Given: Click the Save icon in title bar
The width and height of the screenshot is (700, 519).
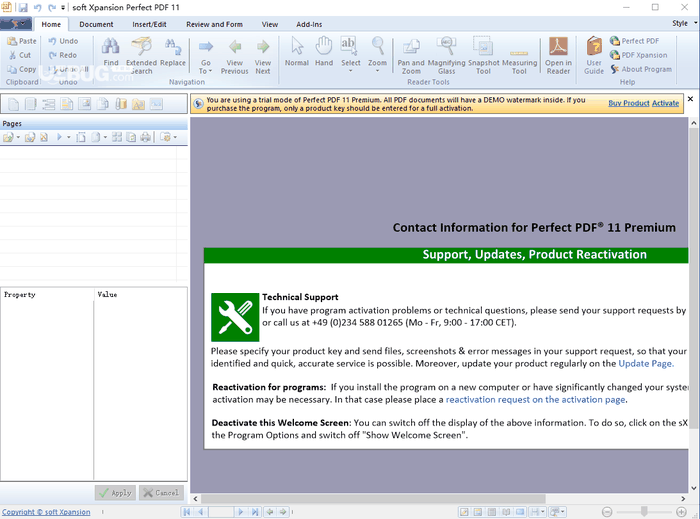Looking at the screenshot, I should click(x=23, y=8).
